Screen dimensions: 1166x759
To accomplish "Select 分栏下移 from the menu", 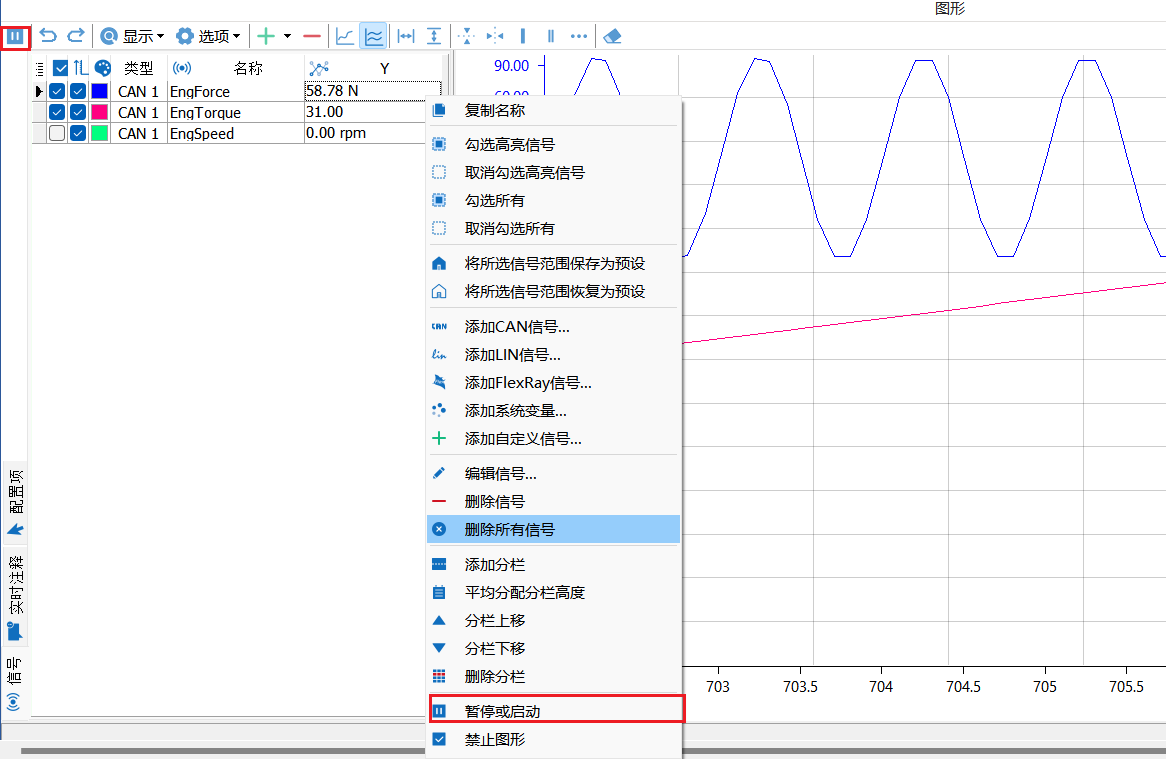I will pos(554,649).
